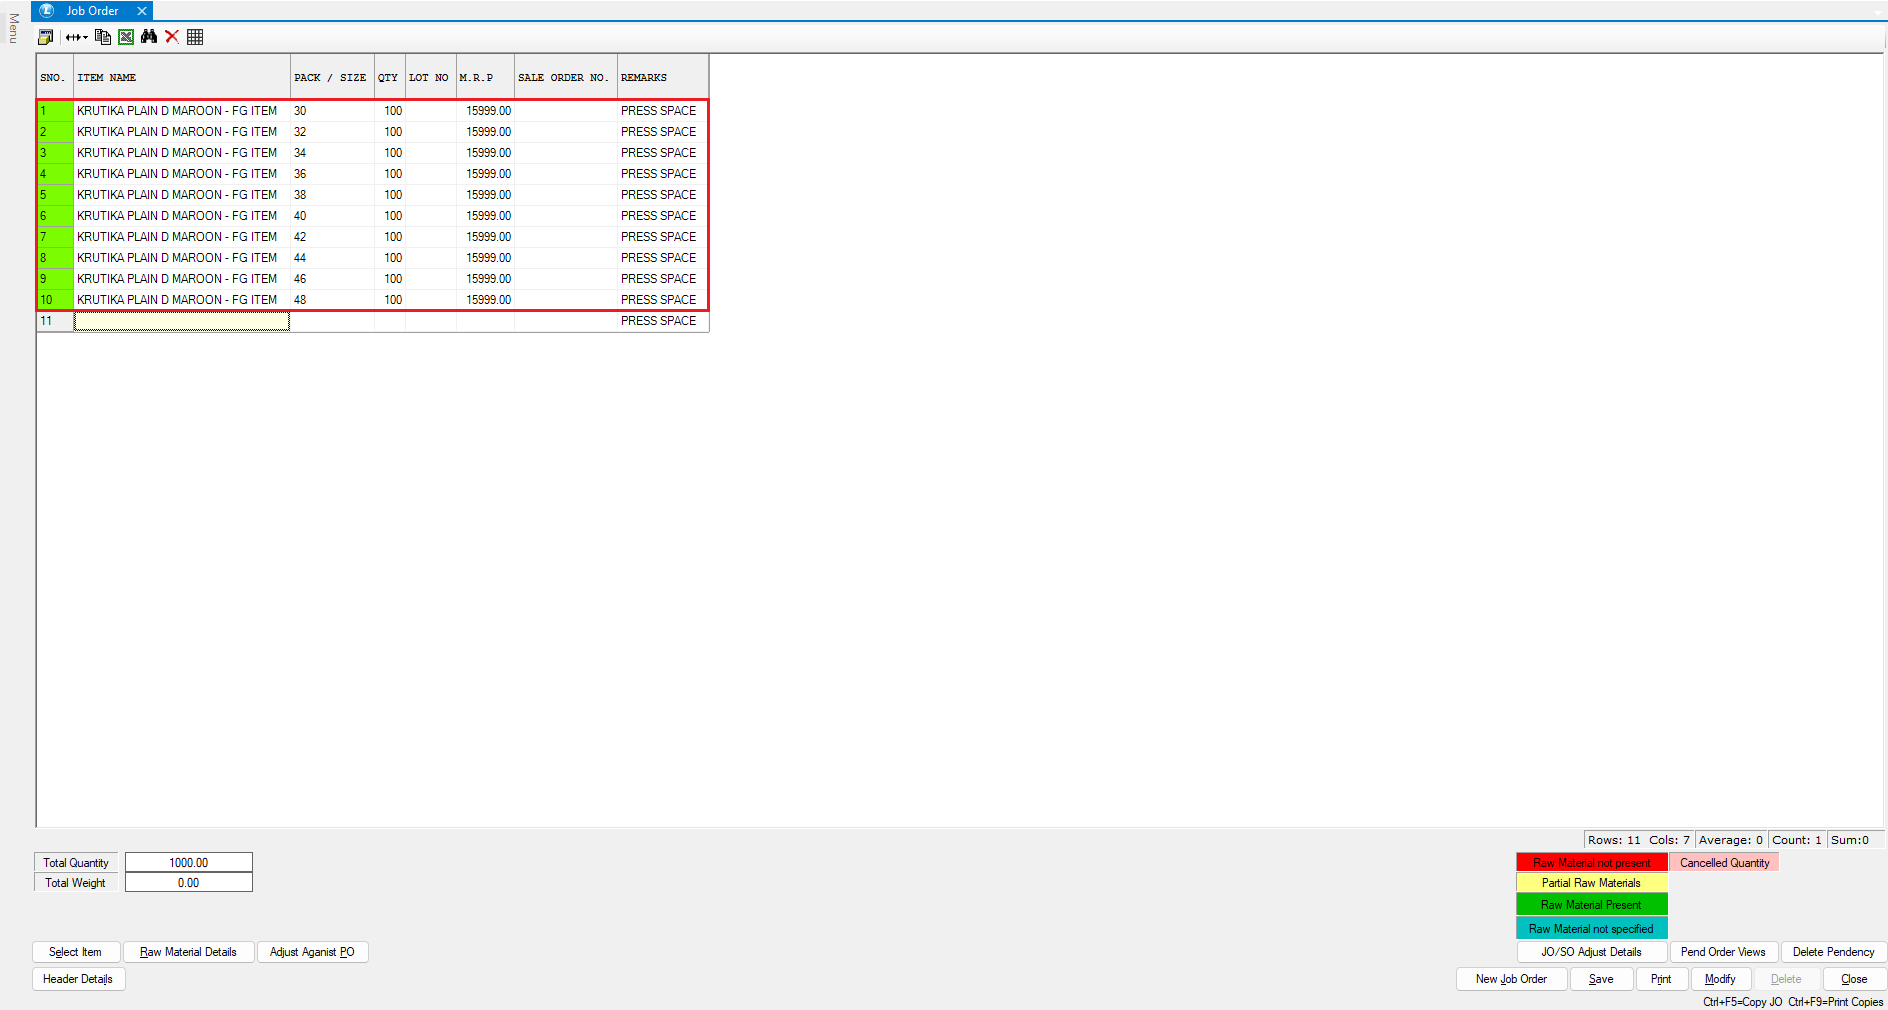Click the Total Quantity field
This screenshot has width=1888, height=1010.
click(x=188, y=863)
